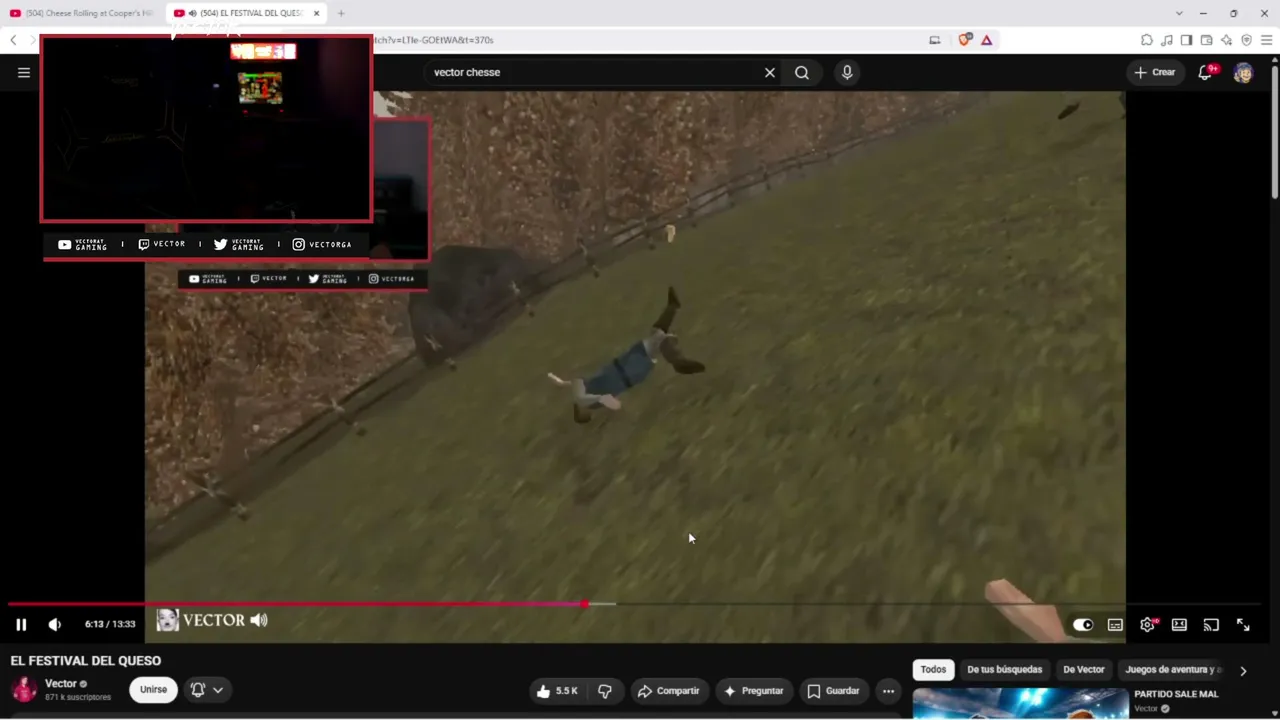
Task: Open more actions three-dot menu
Action: 888,691
